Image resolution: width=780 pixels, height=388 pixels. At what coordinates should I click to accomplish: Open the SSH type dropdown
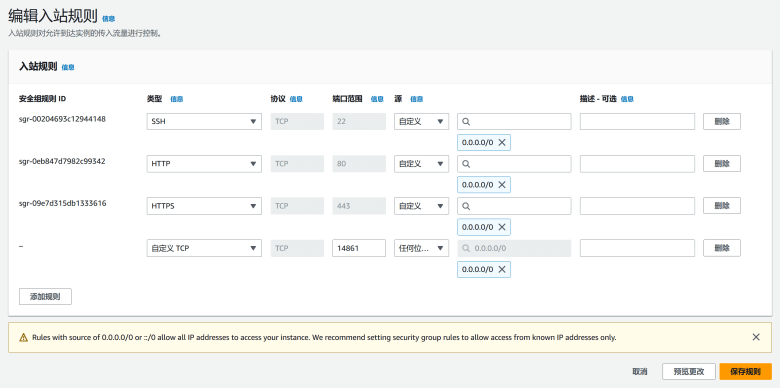point(204,121)
